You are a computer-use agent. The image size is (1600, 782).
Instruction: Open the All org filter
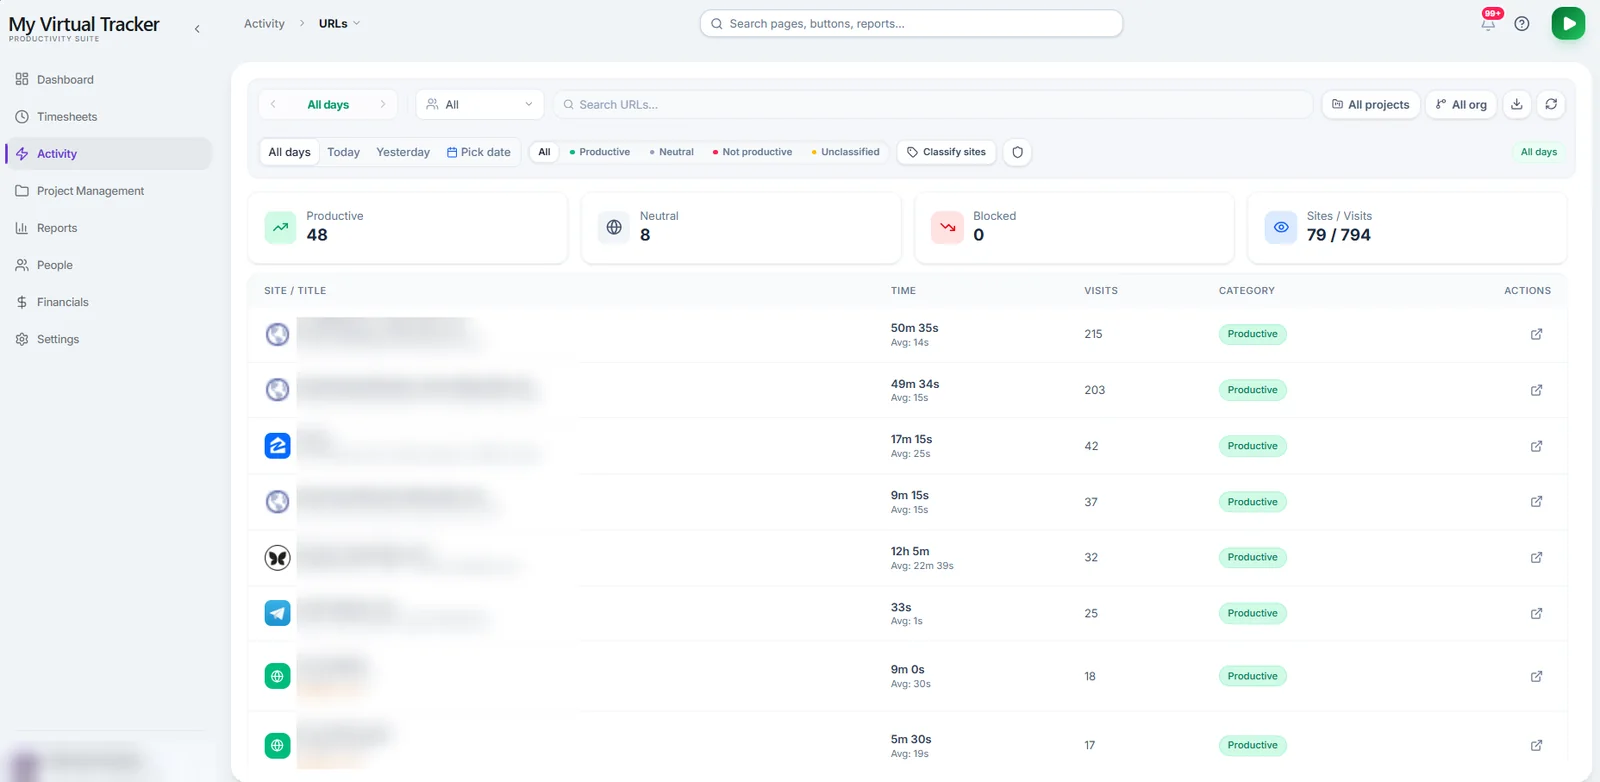[x=1461, y=104]
